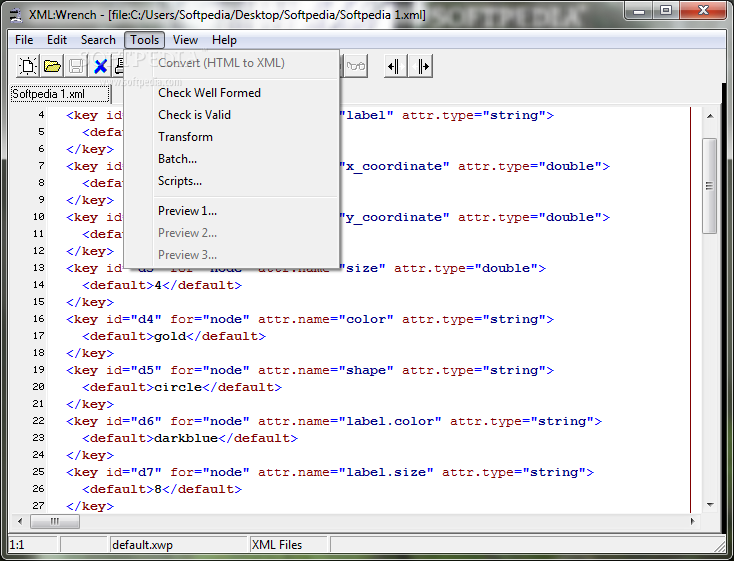Image resolution: width=734 pixels, height=561 pixels.
Task: Click the right-pointing arrow bar icon
Action: [x=420, y=66]
